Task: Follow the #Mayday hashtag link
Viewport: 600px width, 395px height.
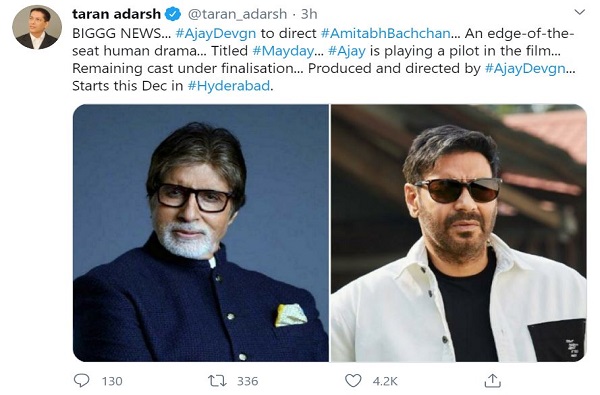Action: [x=283, y=51]
